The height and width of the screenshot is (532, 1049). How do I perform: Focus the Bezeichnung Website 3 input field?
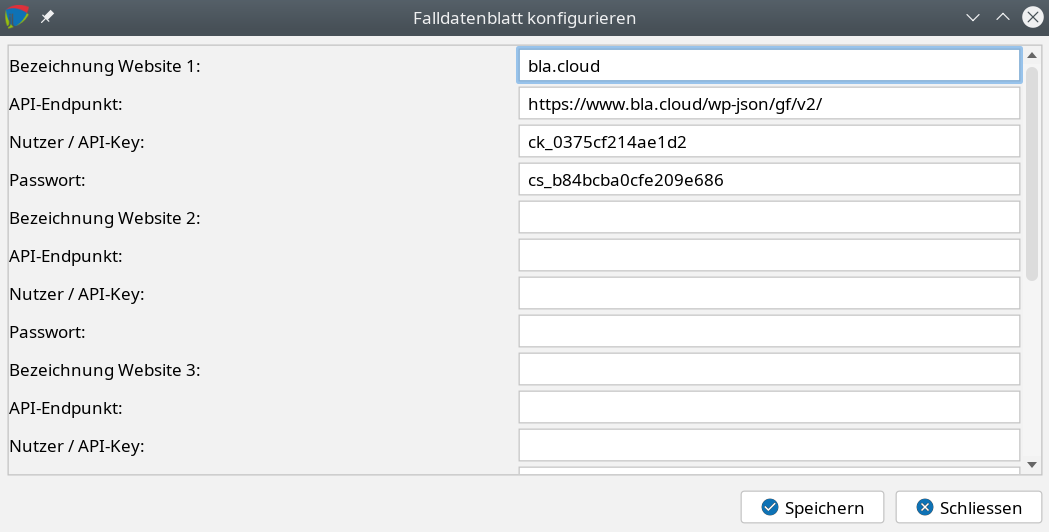pos(768,370)
